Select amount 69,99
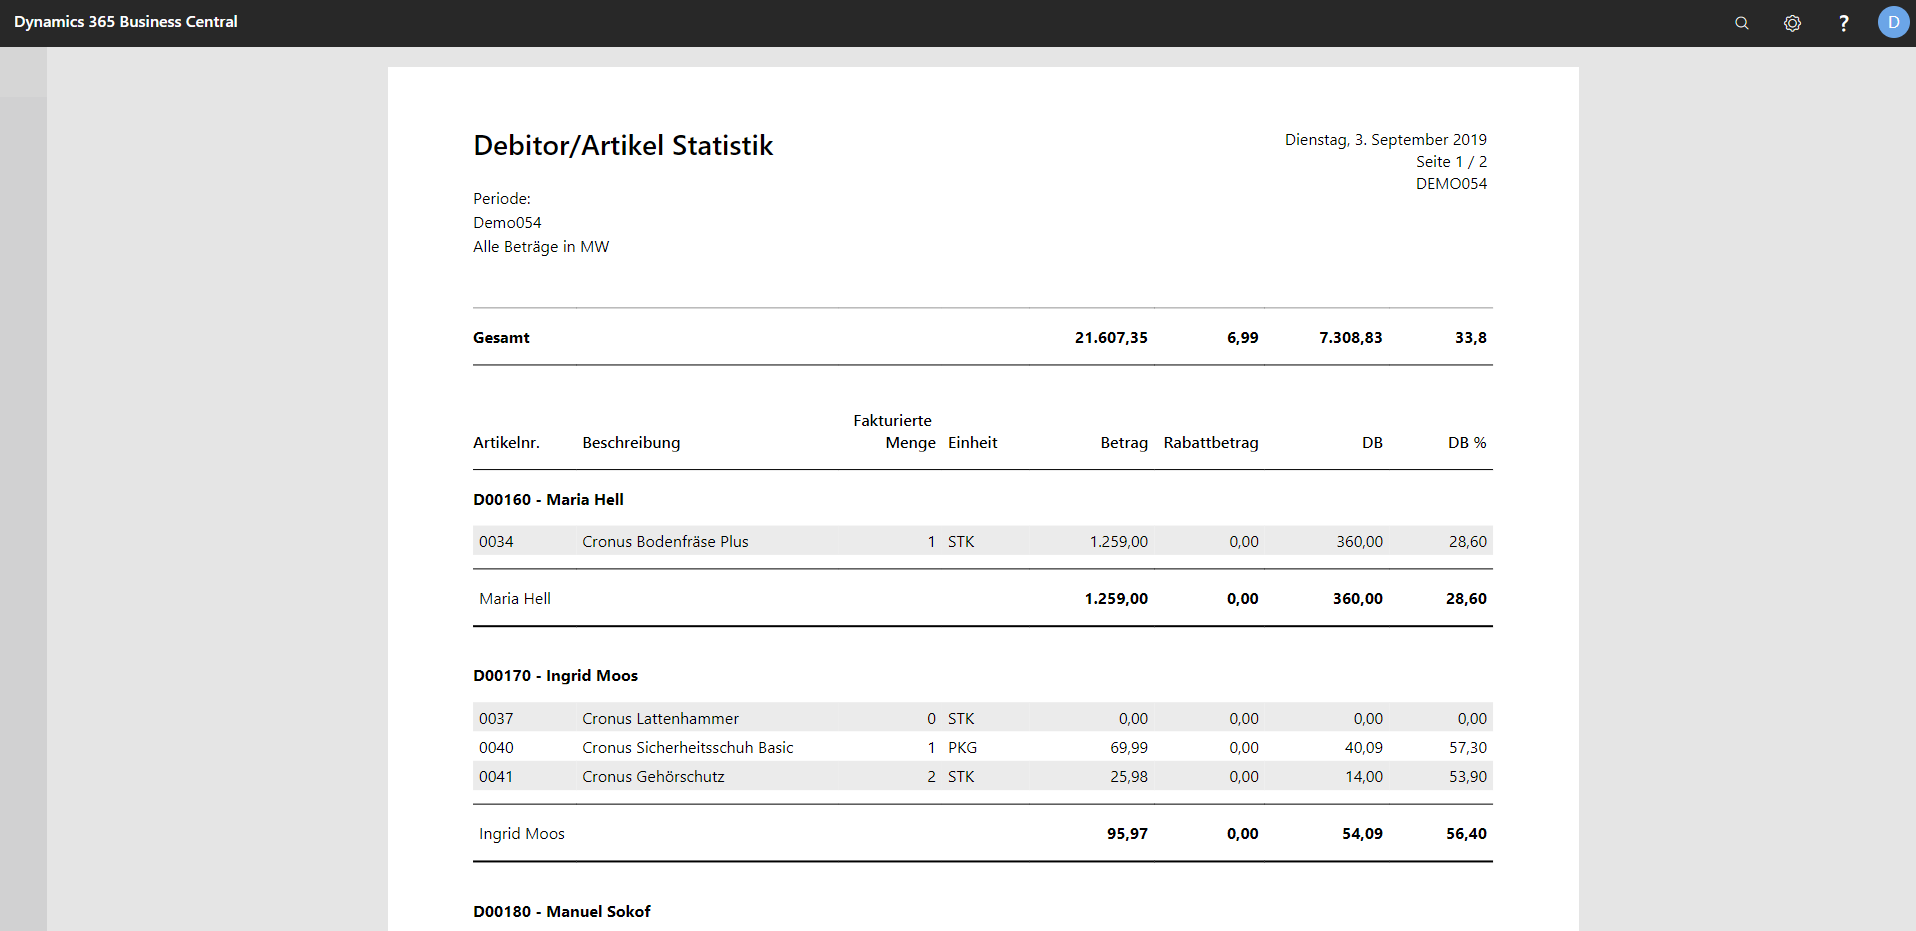The width and height of the screenshot is (1916, 931). point(1129,748)
